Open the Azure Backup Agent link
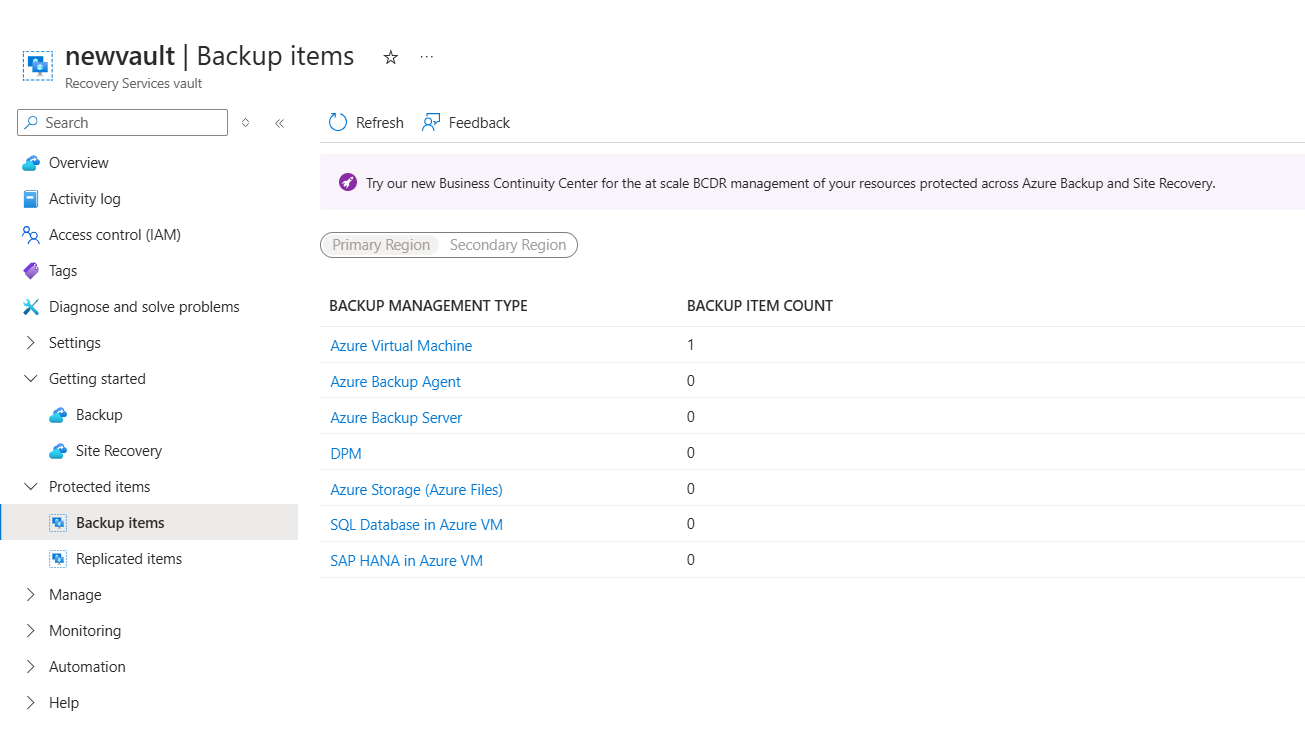Screen dimensions: 1305x739 coord(396,382)
